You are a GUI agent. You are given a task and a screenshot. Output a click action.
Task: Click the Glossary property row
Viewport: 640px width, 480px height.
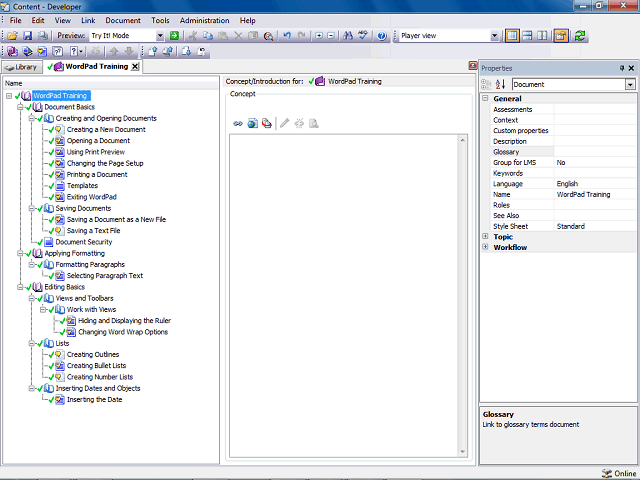(x=563, y=152)
